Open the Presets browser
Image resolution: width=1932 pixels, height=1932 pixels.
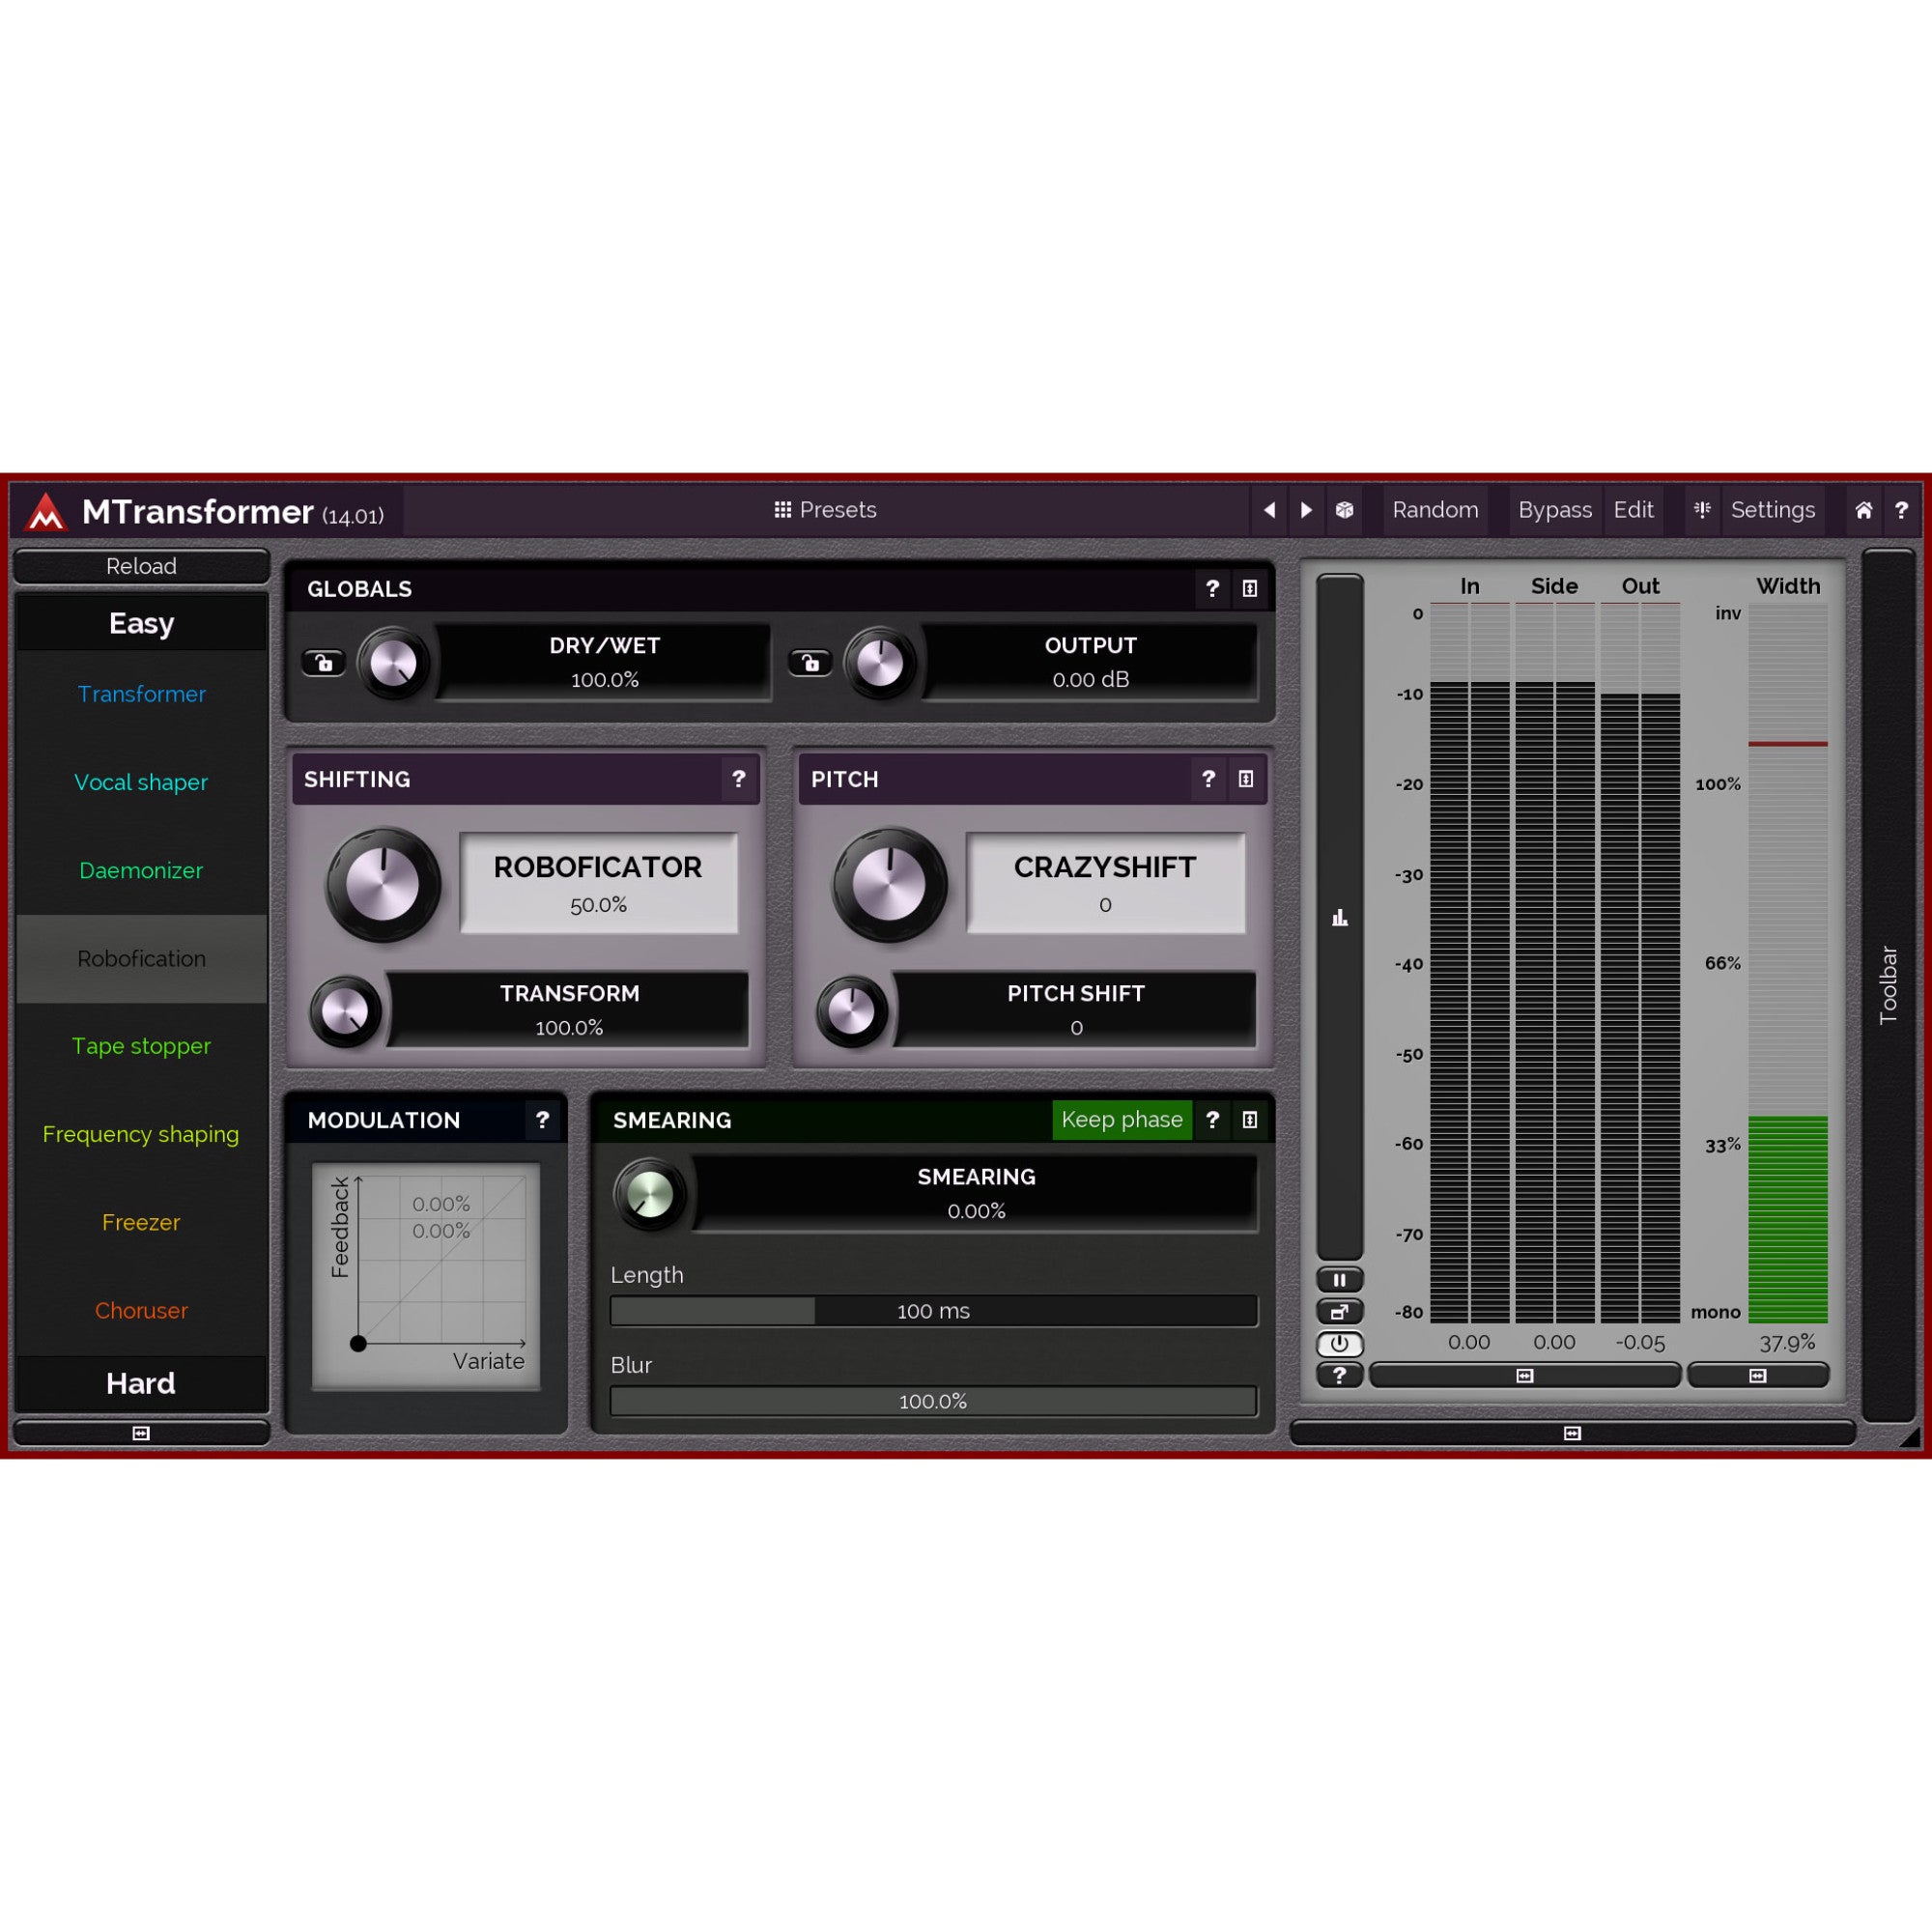(x=825, y=510)
